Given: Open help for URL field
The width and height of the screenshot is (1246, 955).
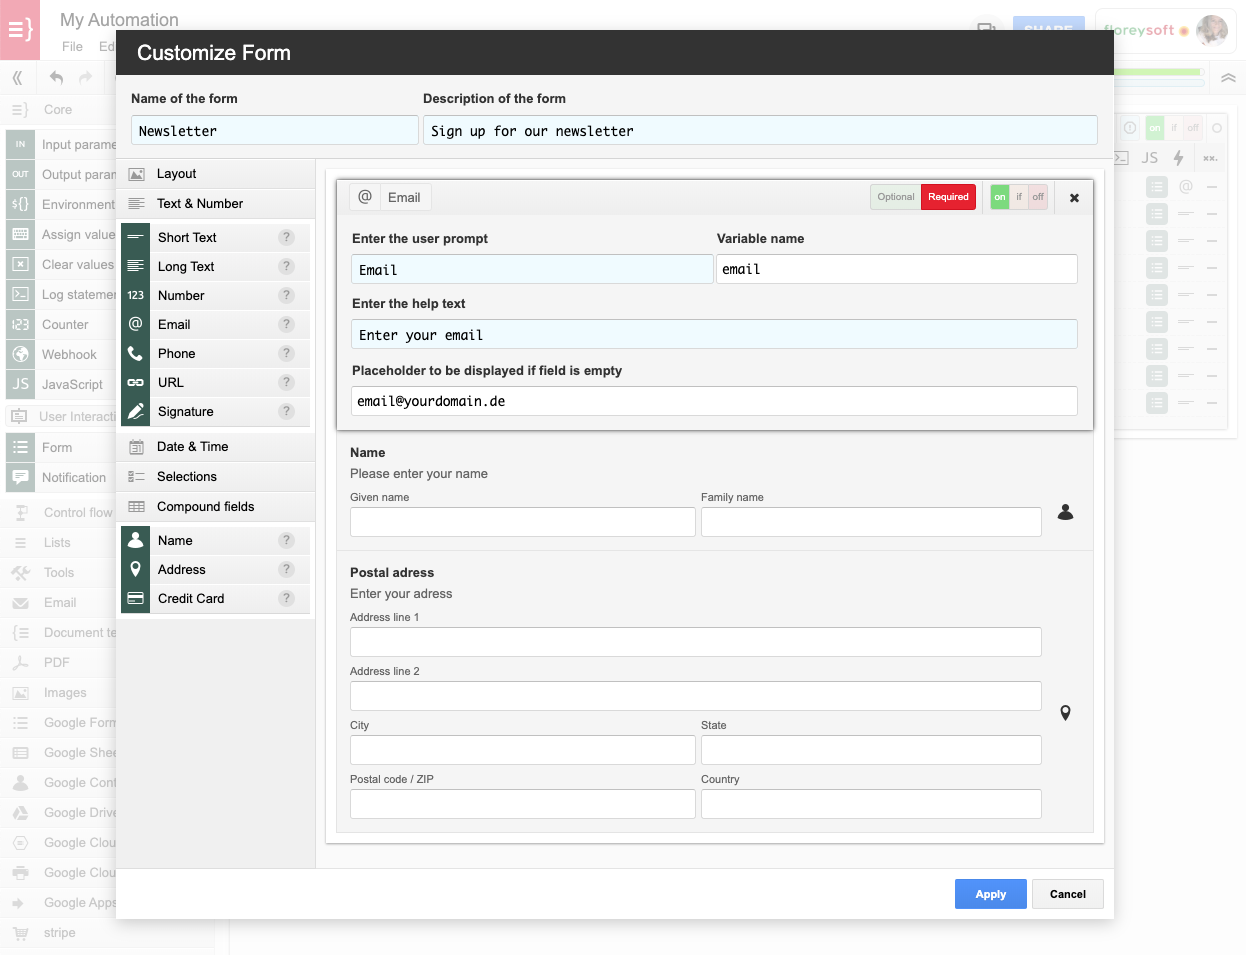Looking at the screenshot, I should (x=287, y=382).
